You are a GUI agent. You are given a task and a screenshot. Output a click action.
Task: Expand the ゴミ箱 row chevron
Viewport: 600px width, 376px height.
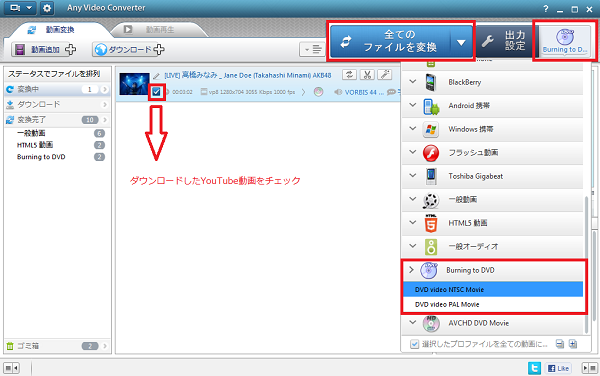click(104, 346)
